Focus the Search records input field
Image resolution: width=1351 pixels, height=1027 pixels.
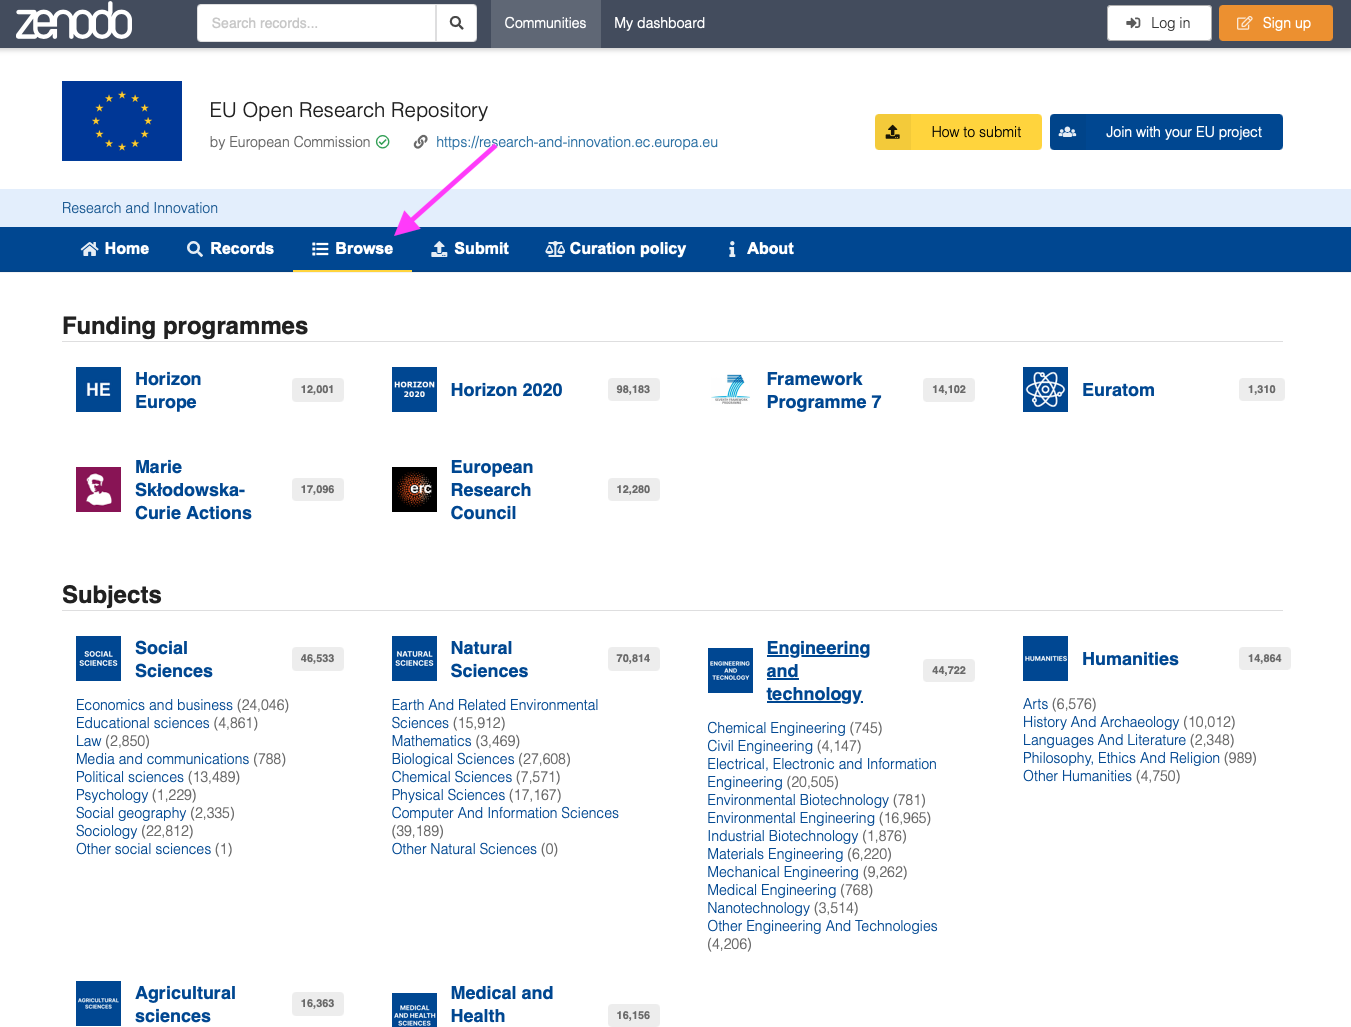click(x=317, y=23)
